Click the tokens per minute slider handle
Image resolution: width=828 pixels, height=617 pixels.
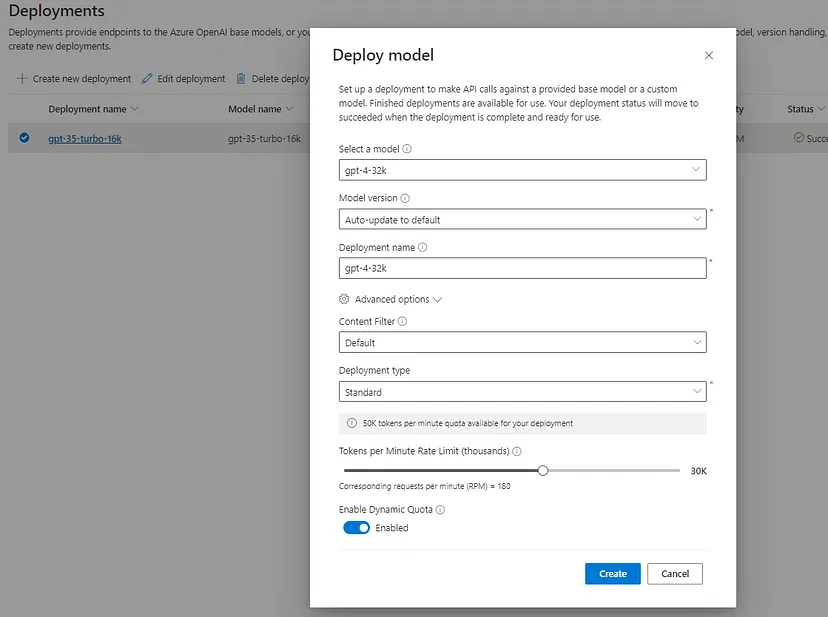(543, 470)
